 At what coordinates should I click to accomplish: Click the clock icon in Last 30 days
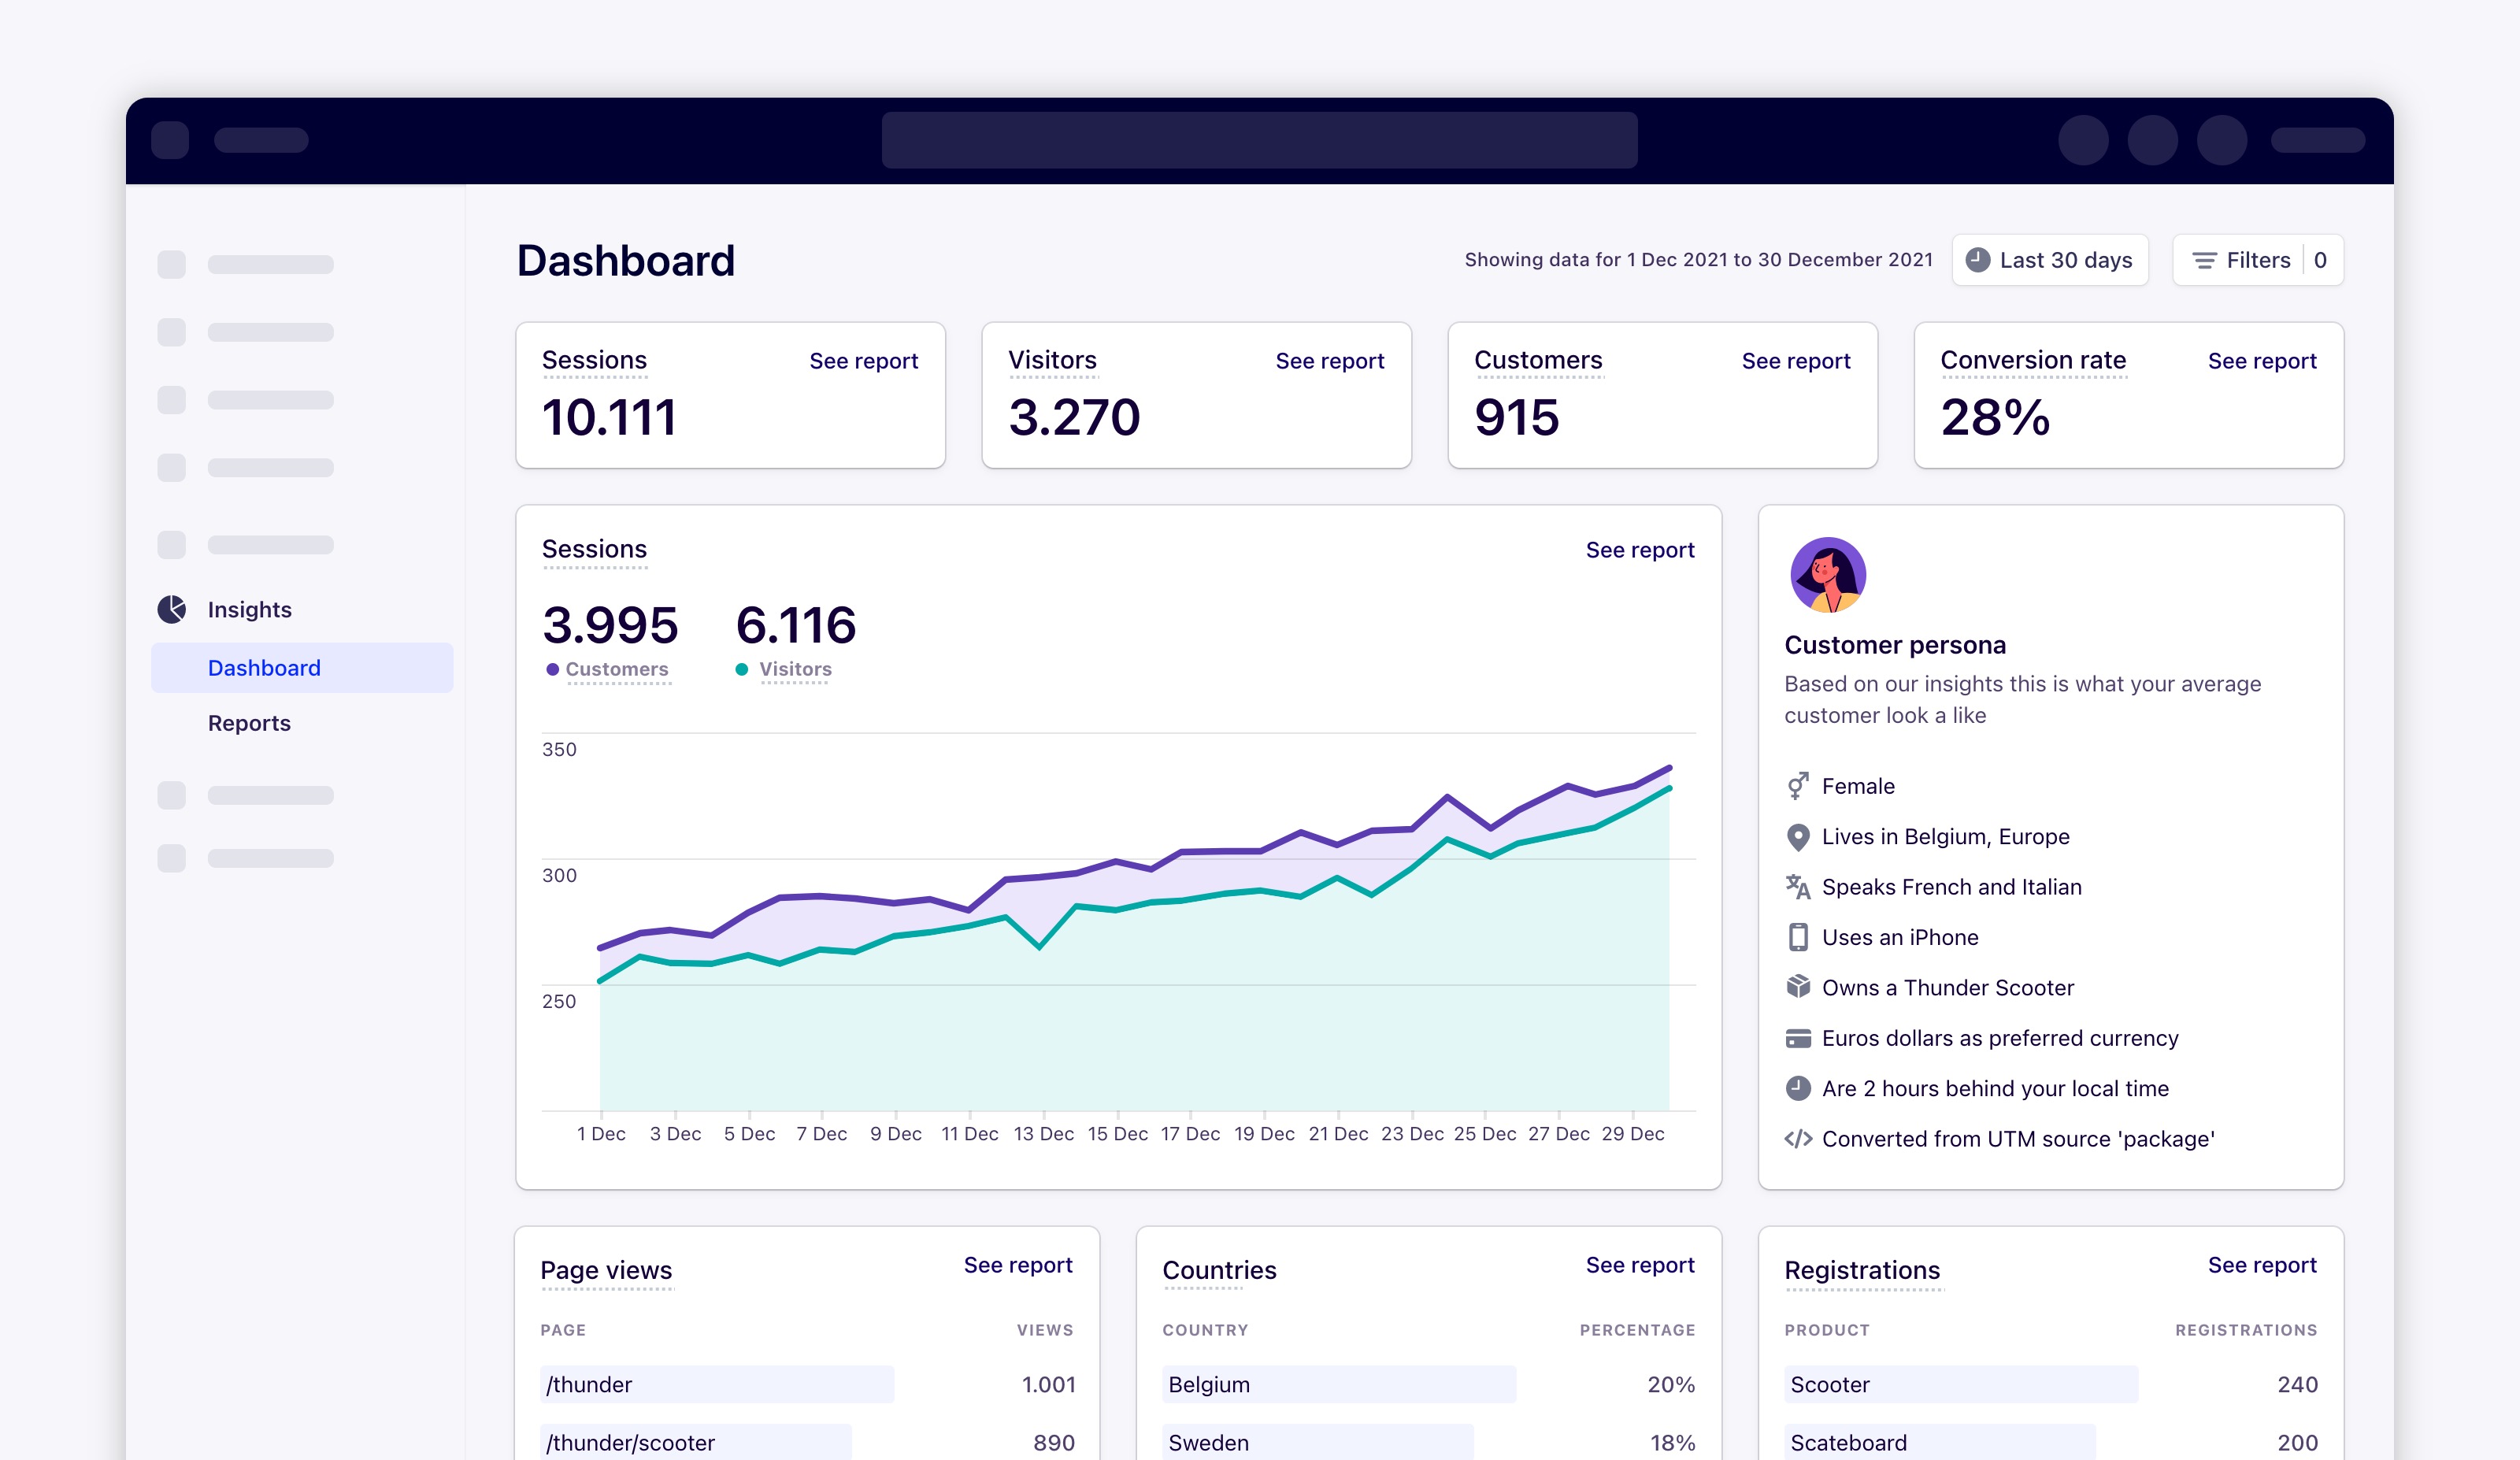1977,260
